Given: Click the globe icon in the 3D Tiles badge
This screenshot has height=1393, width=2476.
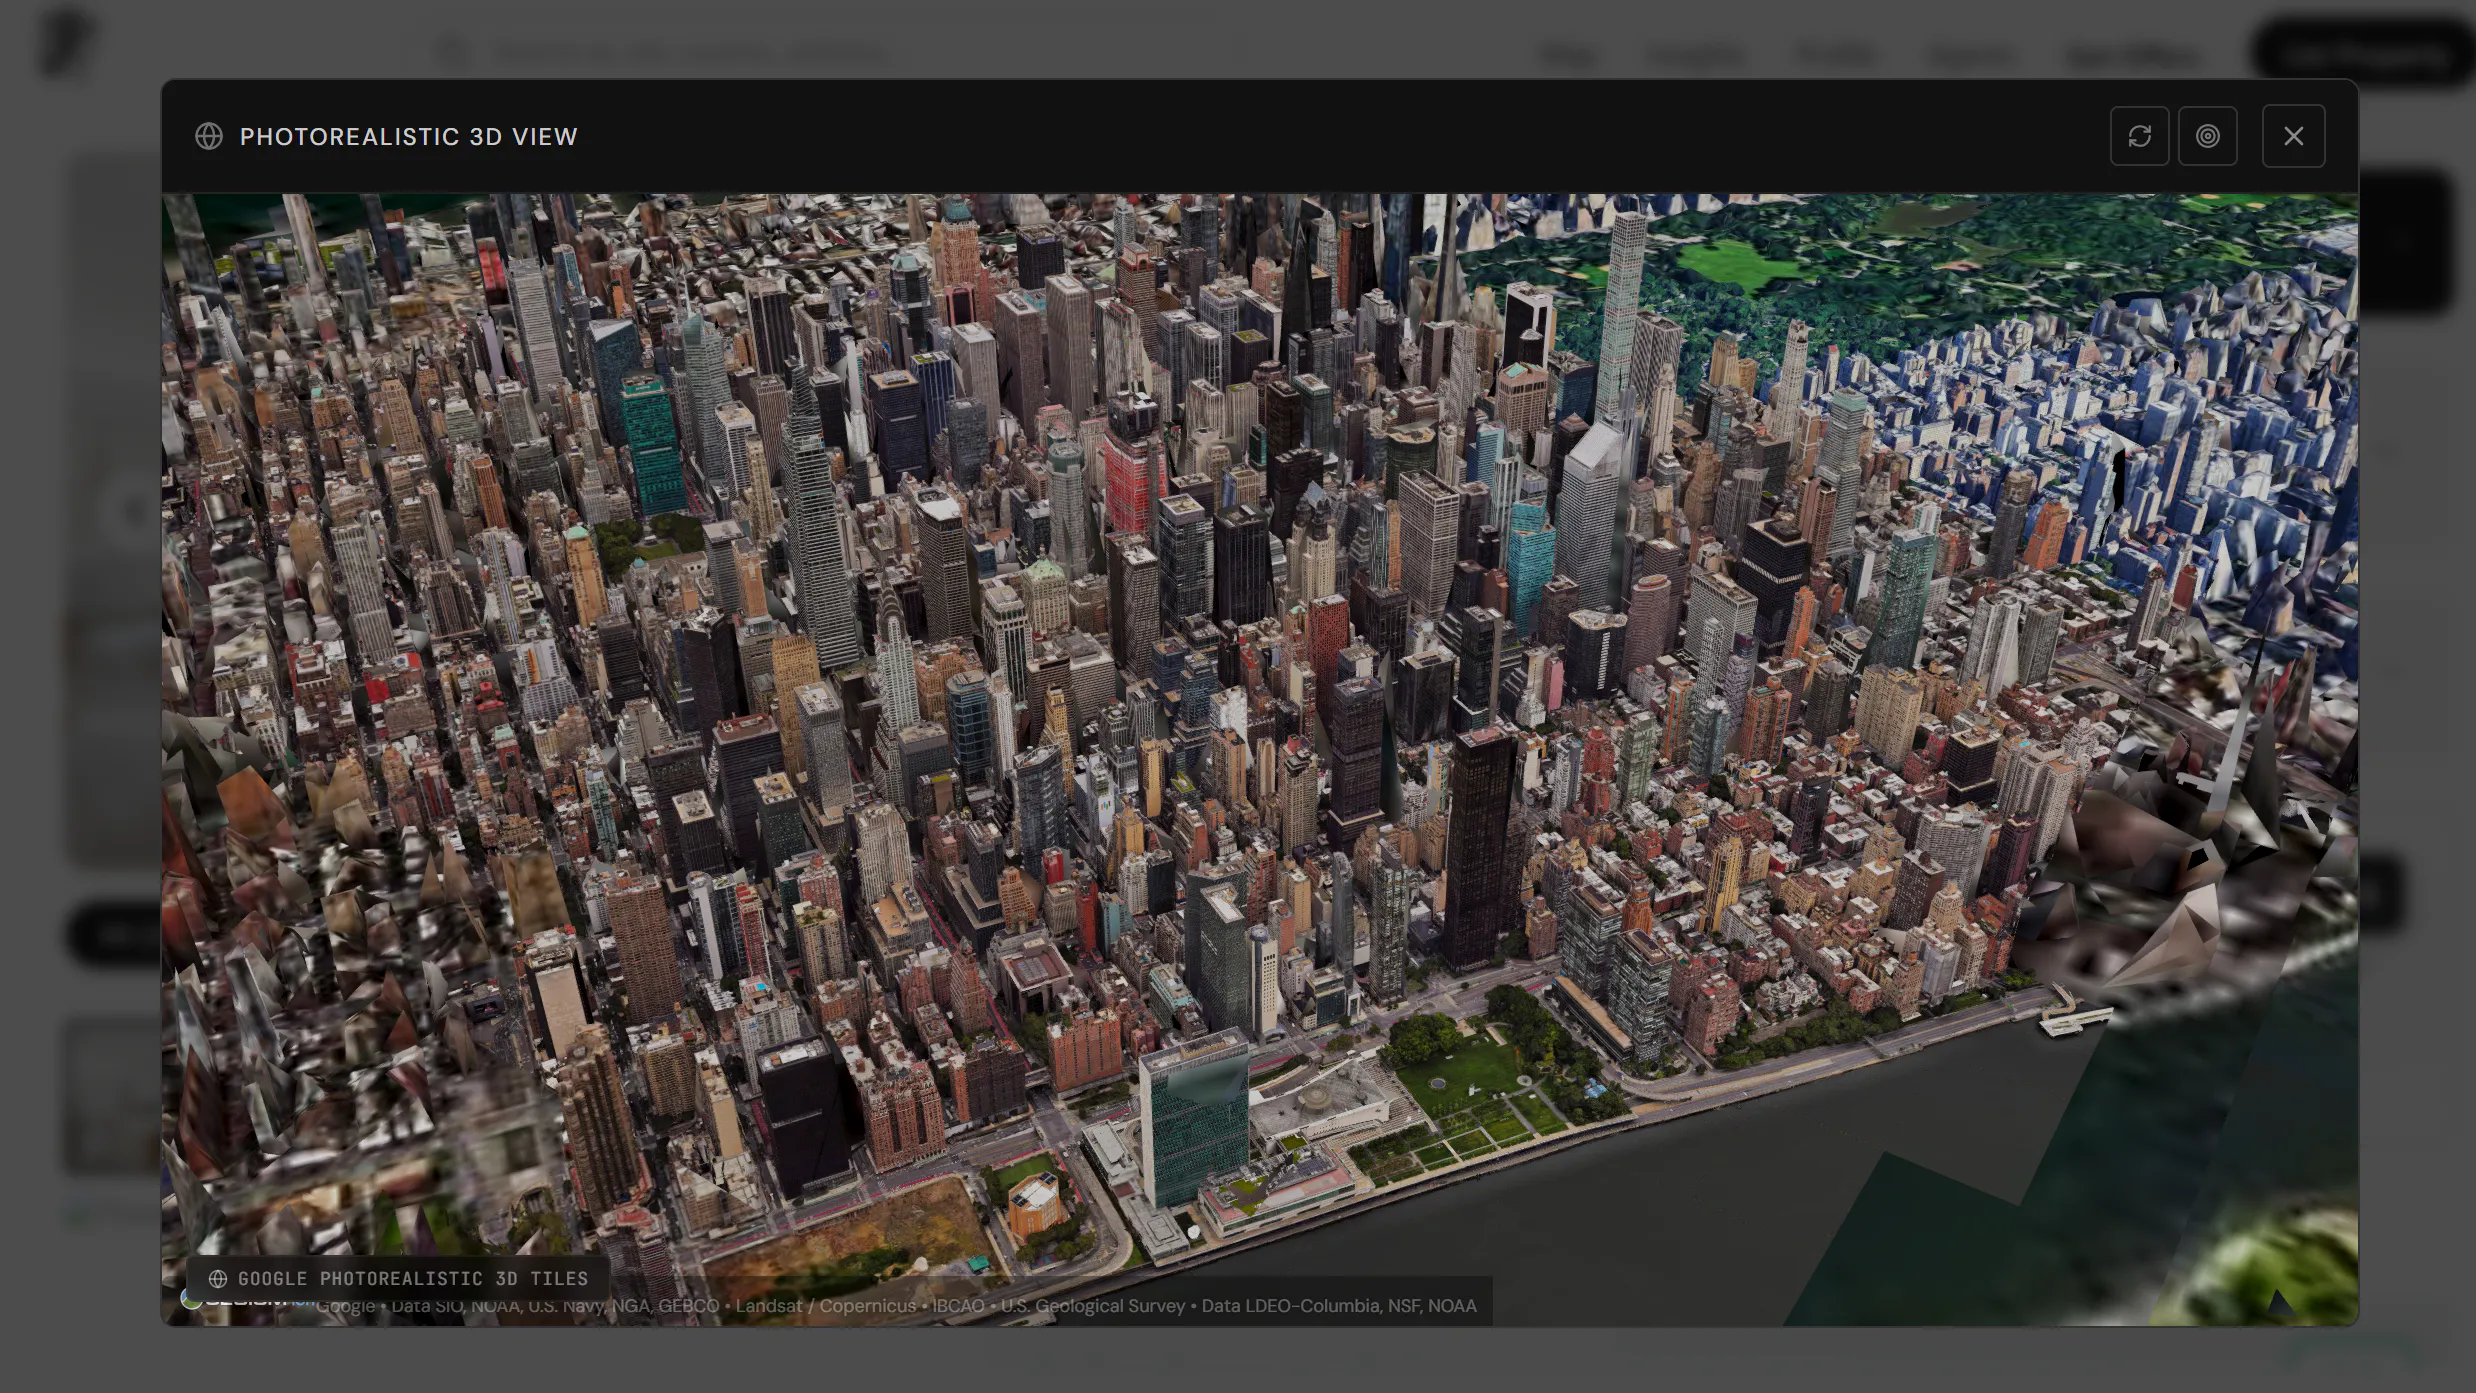Looking at the screenshot, I should (x=217, y=1279).
